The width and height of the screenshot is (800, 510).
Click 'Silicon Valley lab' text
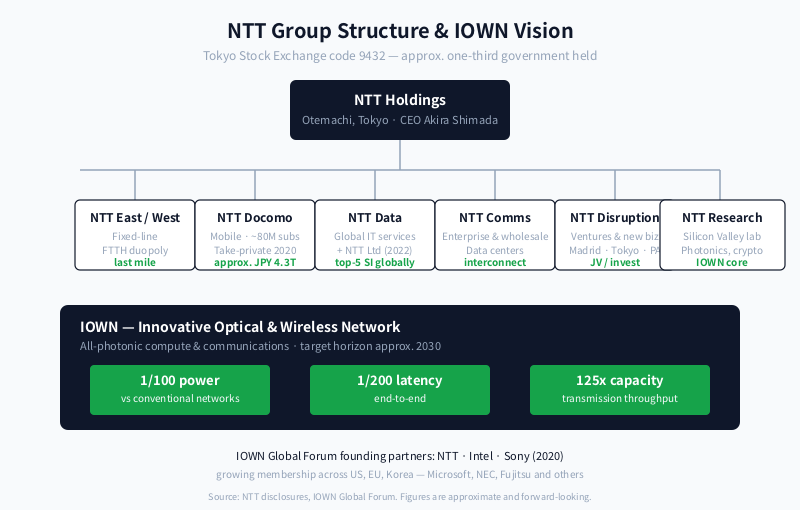[722, 237]
